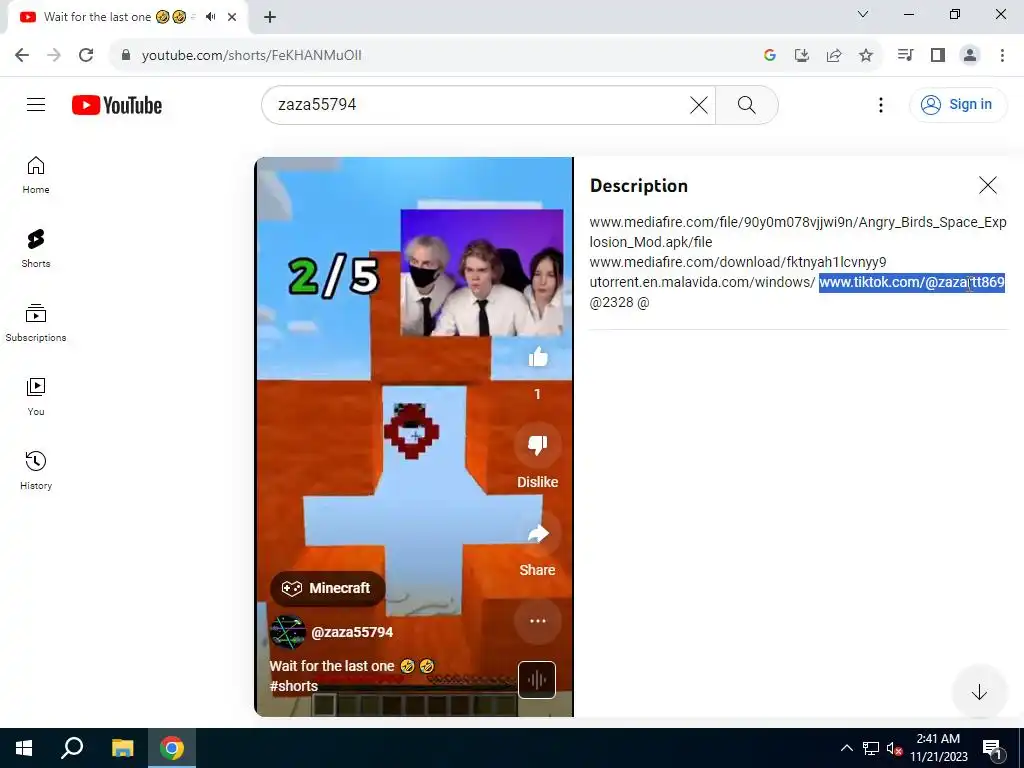Screen dimensions: 1024x768
Task: Toggle Chrome side panel
Action: [938, 55]
